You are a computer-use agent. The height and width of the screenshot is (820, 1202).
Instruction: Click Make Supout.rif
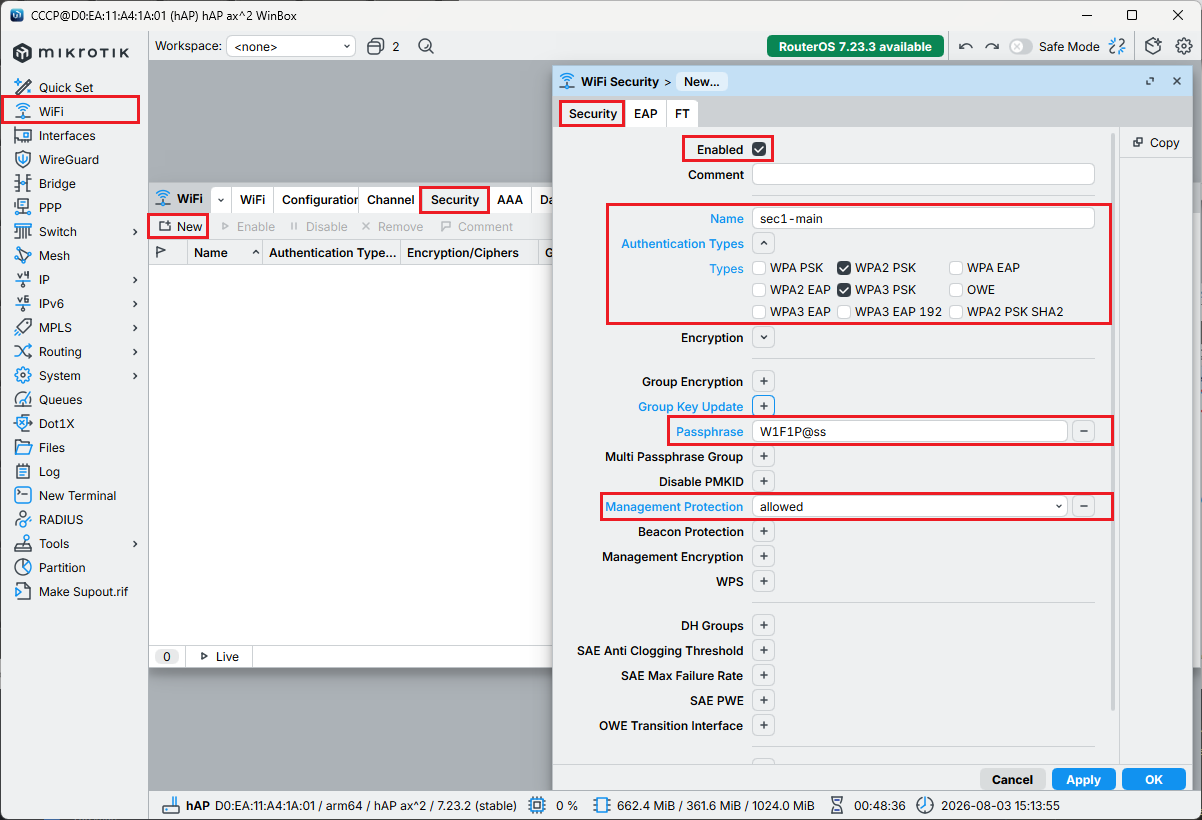83,591
